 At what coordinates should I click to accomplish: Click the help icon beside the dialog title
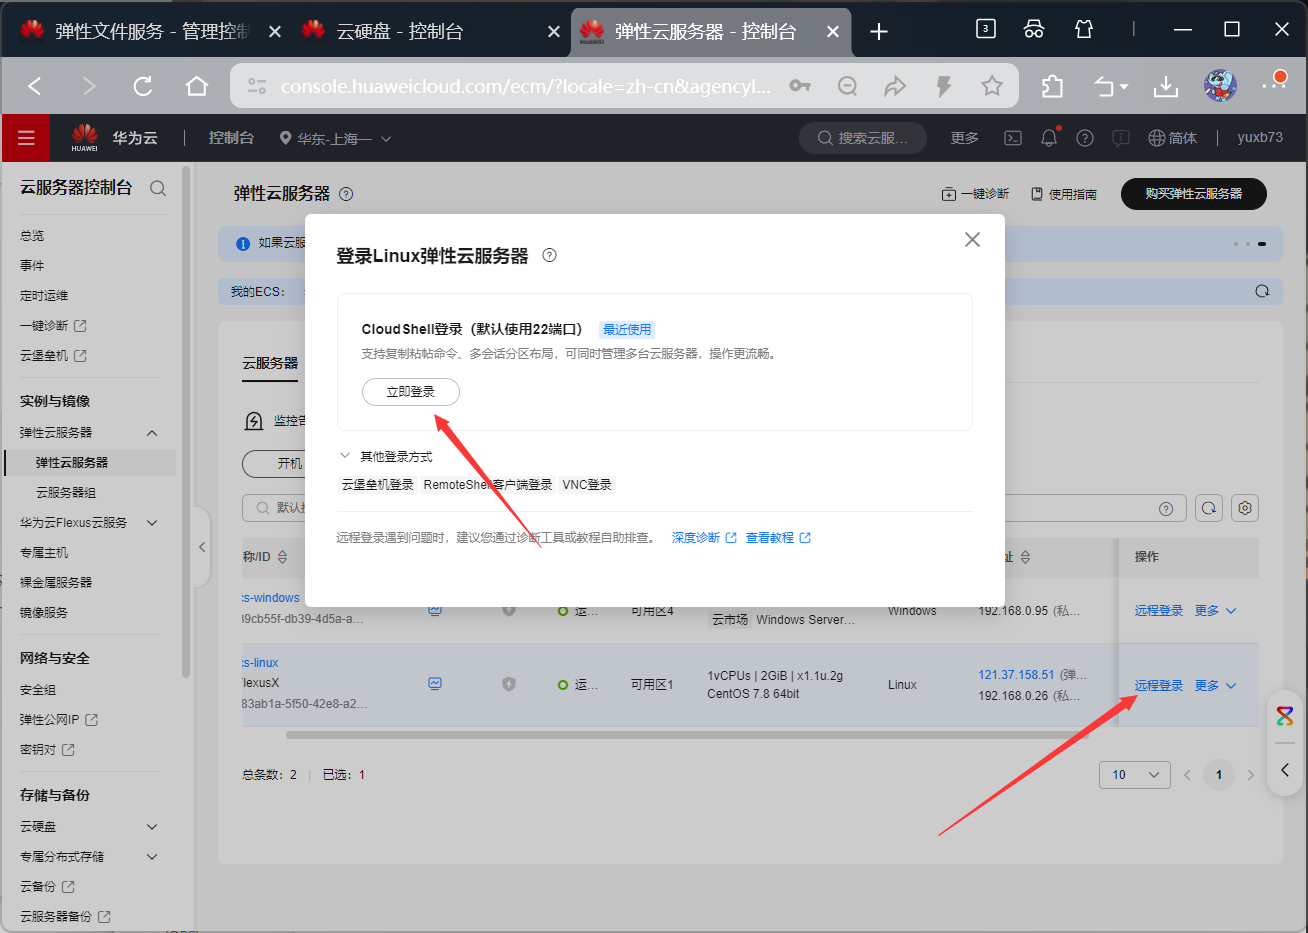click(x=549, y=255)
